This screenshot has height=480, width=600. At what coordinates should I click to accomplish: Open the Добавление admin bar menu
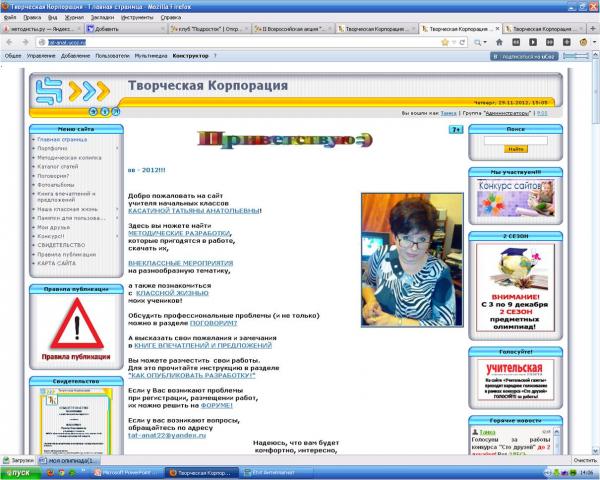click(75, 56)
